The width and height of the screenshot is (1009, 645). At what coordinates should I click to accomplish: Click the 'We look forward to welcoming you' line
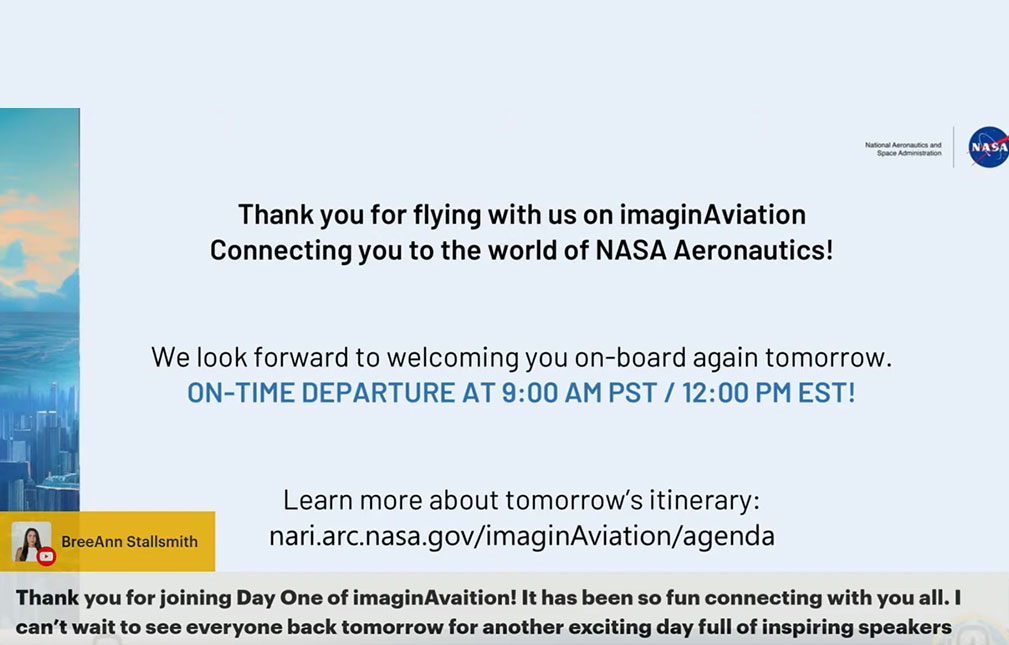pyautogui.click(x=521, y=356)
